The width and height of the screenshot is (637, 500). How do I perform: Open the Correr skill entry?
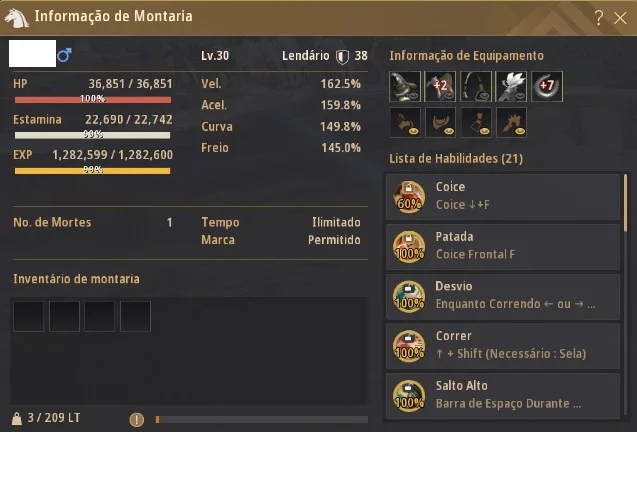click(x=503, y=346)
